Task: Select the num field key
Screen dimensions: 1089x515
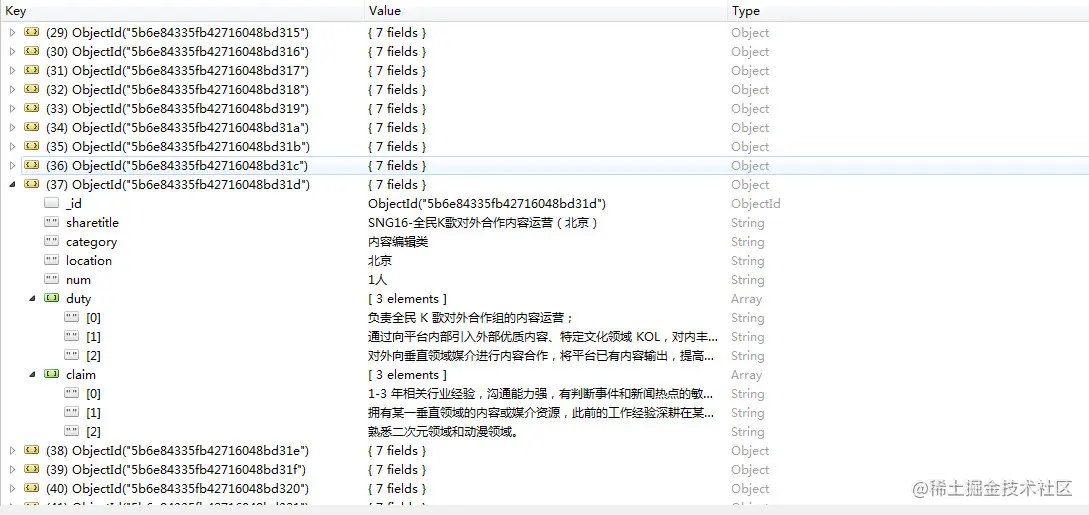Action: click(78, 280)
